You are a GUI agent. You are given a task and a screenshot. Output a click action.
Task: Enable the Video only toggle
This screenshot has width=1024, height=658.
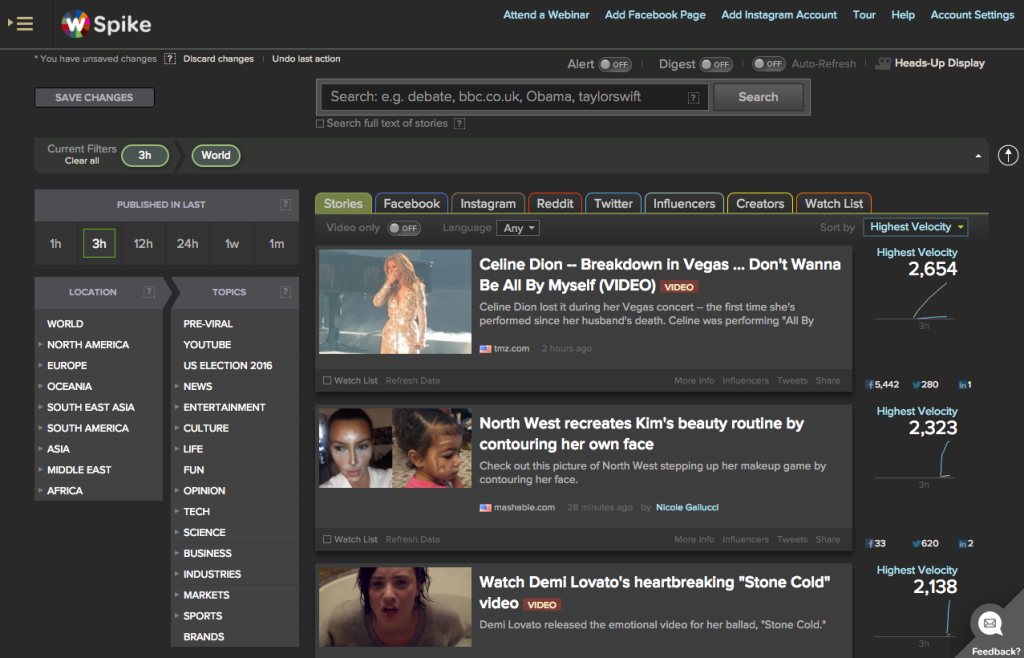pos(403,228)
